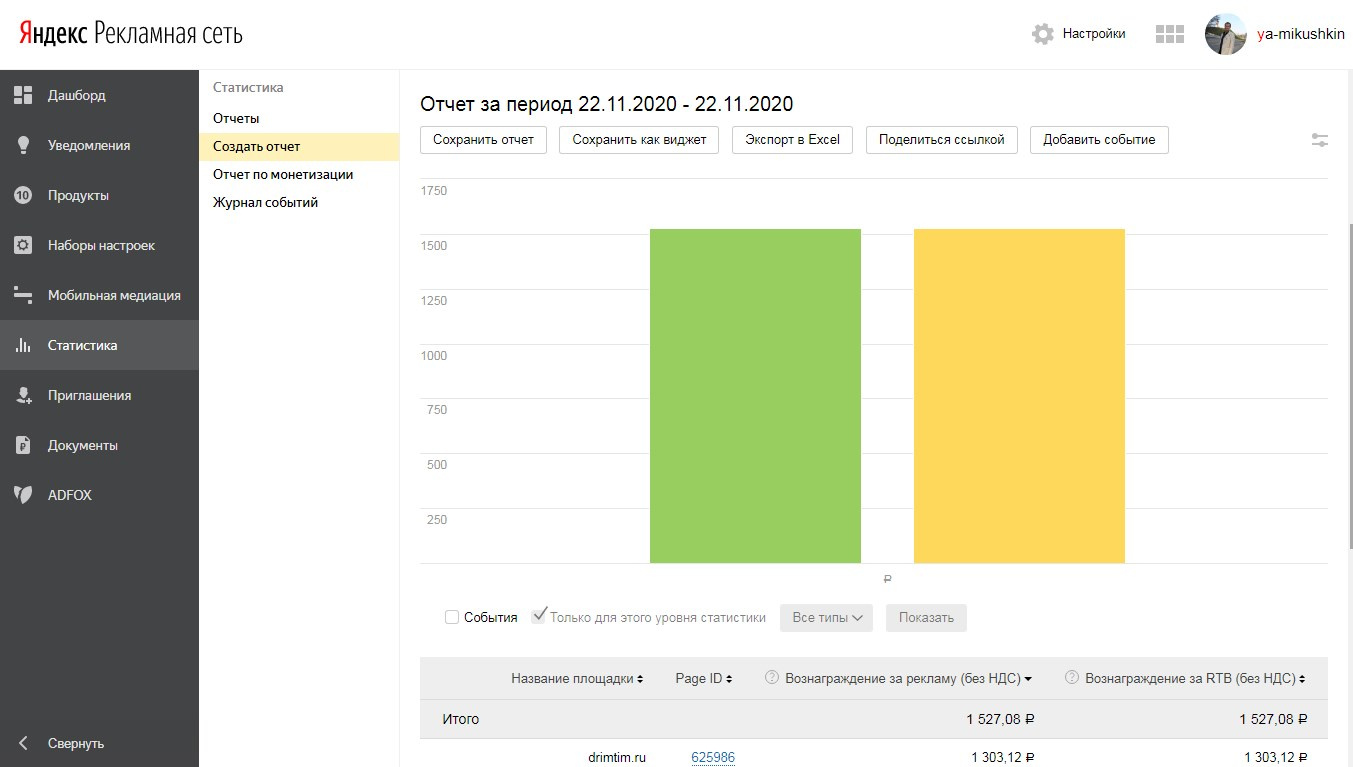Image resolution: width=1353 pixels, height=767 pixels.
Task: Click the report period heading
Action: tap(607, 104)
